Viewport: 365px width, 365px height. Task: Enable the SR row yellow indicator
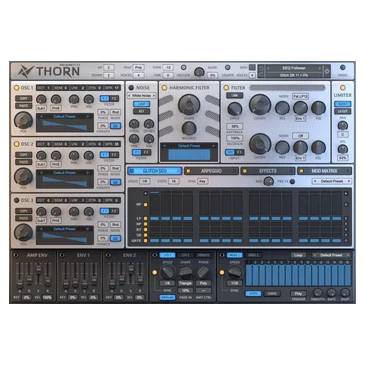click(x=145, y=235)
